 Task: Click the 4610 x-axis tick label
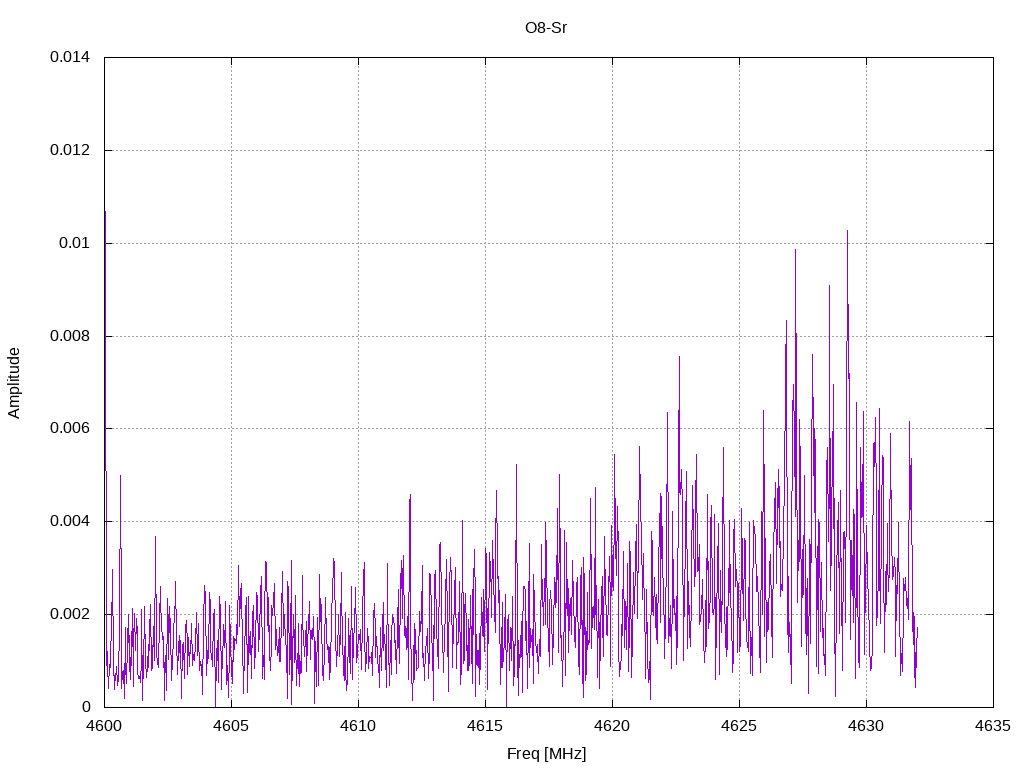coord(358,726)
